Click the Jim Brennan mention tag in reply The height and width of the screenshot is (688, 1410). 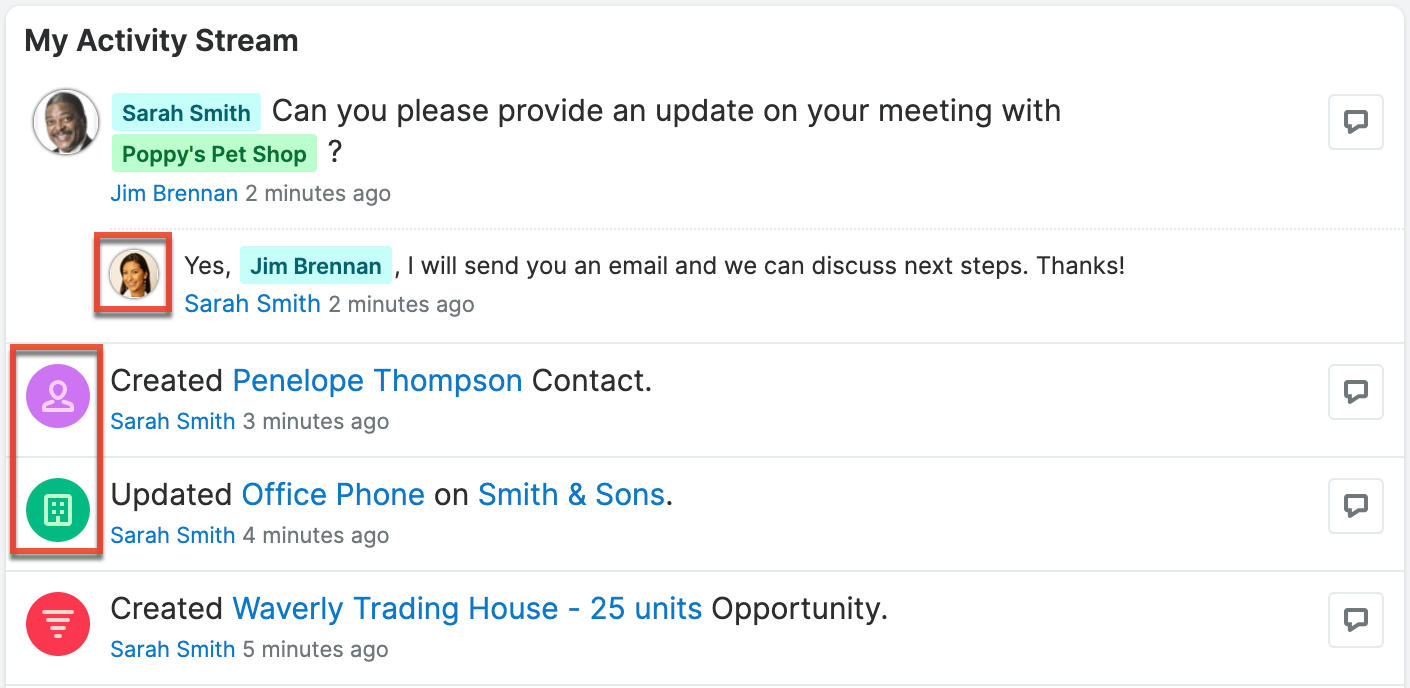coord(315,266)
